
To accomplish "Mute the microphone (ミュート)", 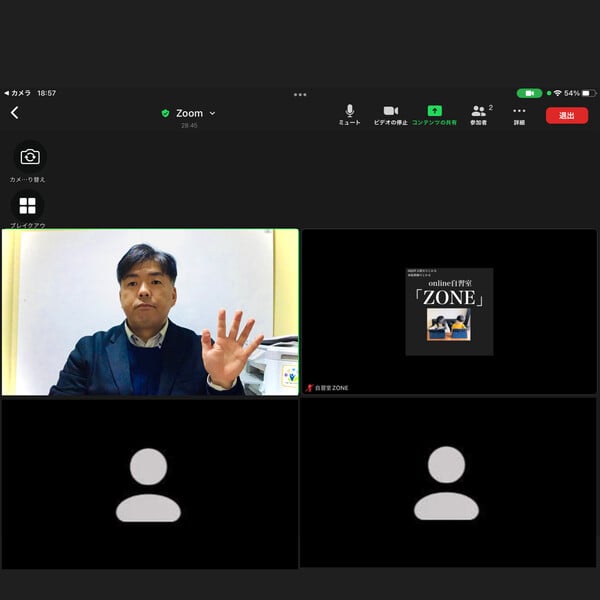I will pyautogui.click(x=349, y=112).
